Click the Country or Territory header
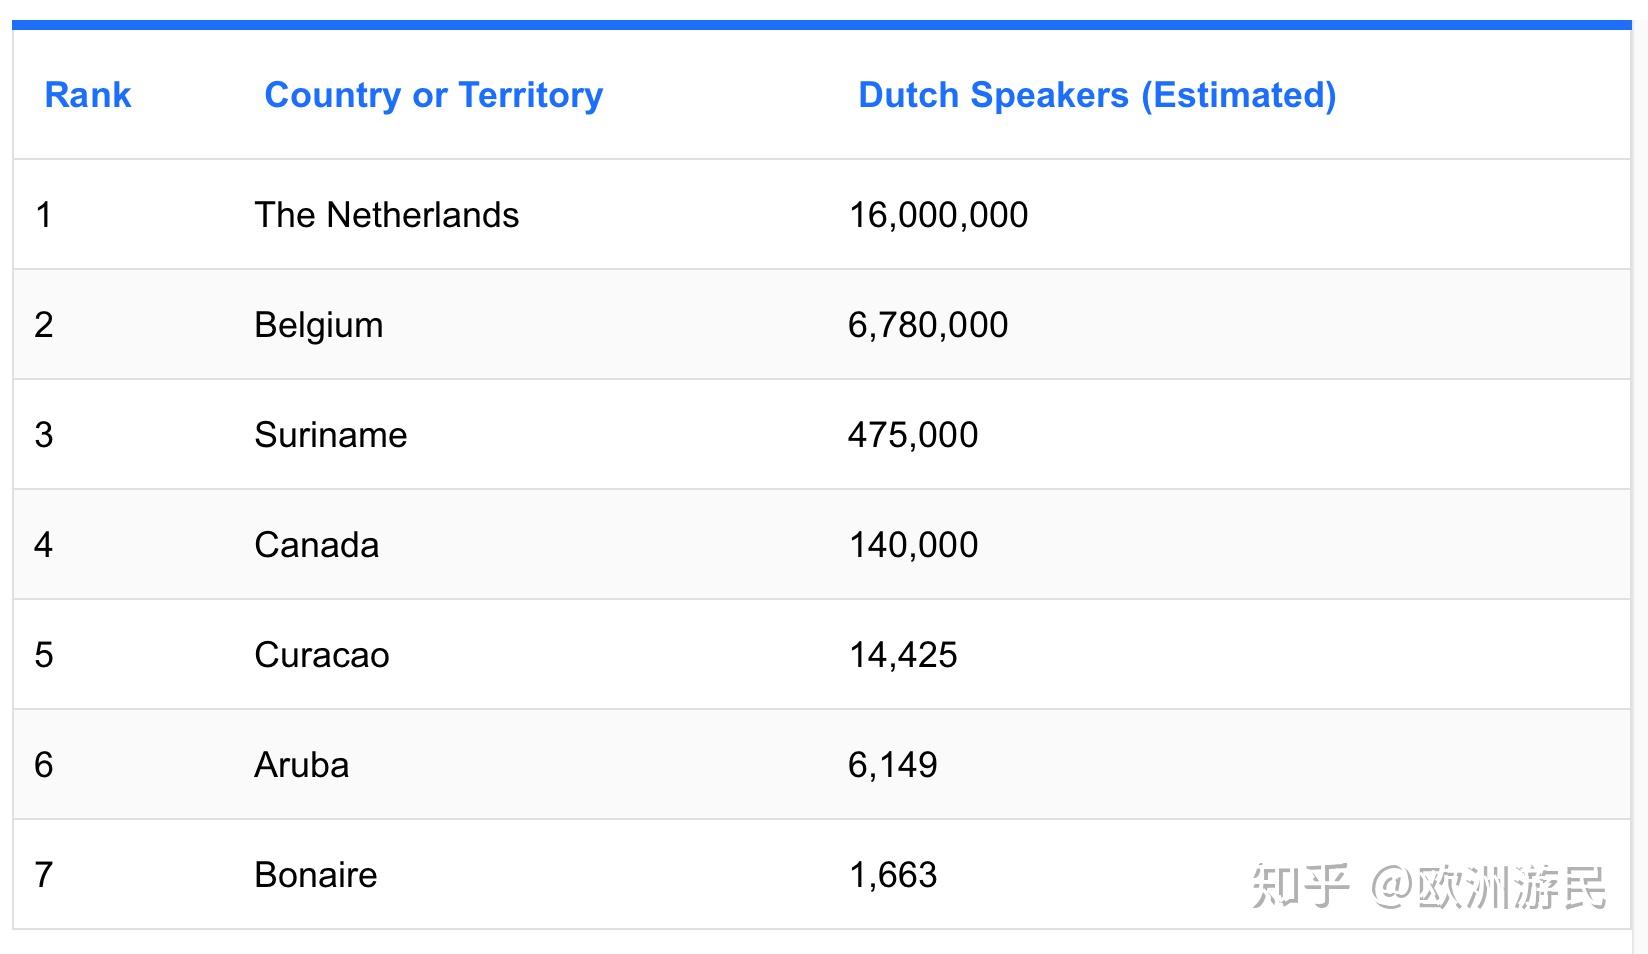Image resolution: width=1648 pixels, height=954 pixels. click(x=433, y=95)
